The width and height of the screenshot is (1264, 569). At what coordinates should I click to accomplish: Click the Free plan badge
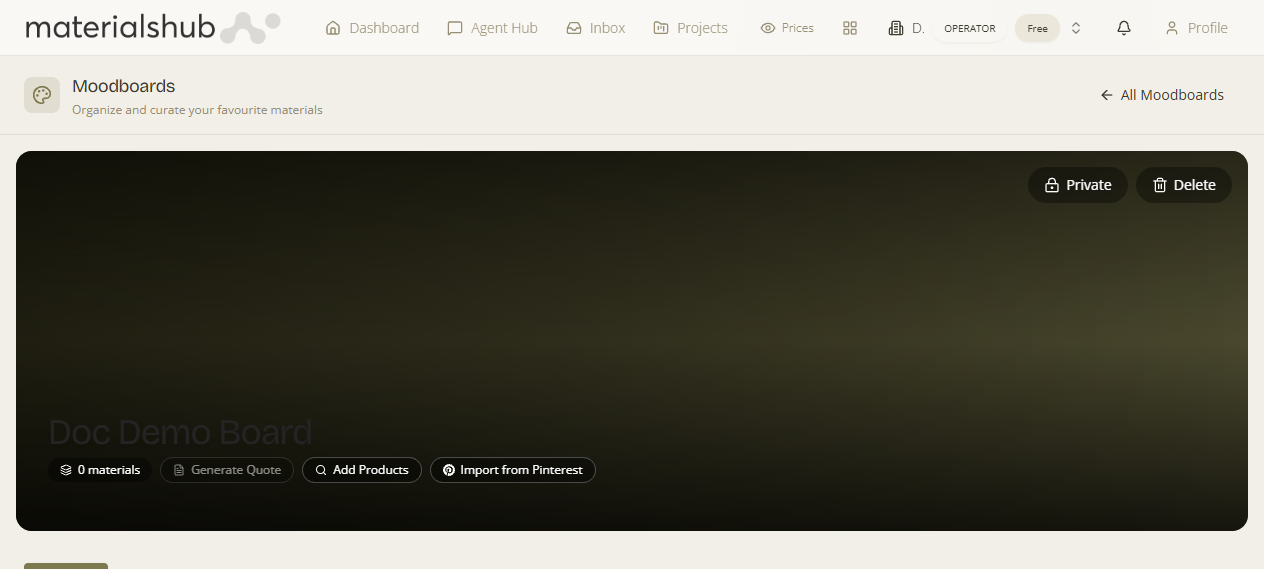[1037, 28]
